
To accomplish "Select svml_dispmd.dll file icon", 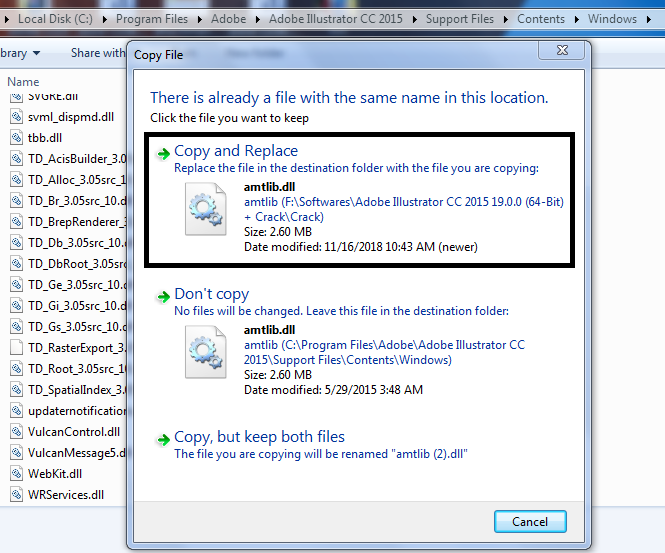I will [16, 117].
